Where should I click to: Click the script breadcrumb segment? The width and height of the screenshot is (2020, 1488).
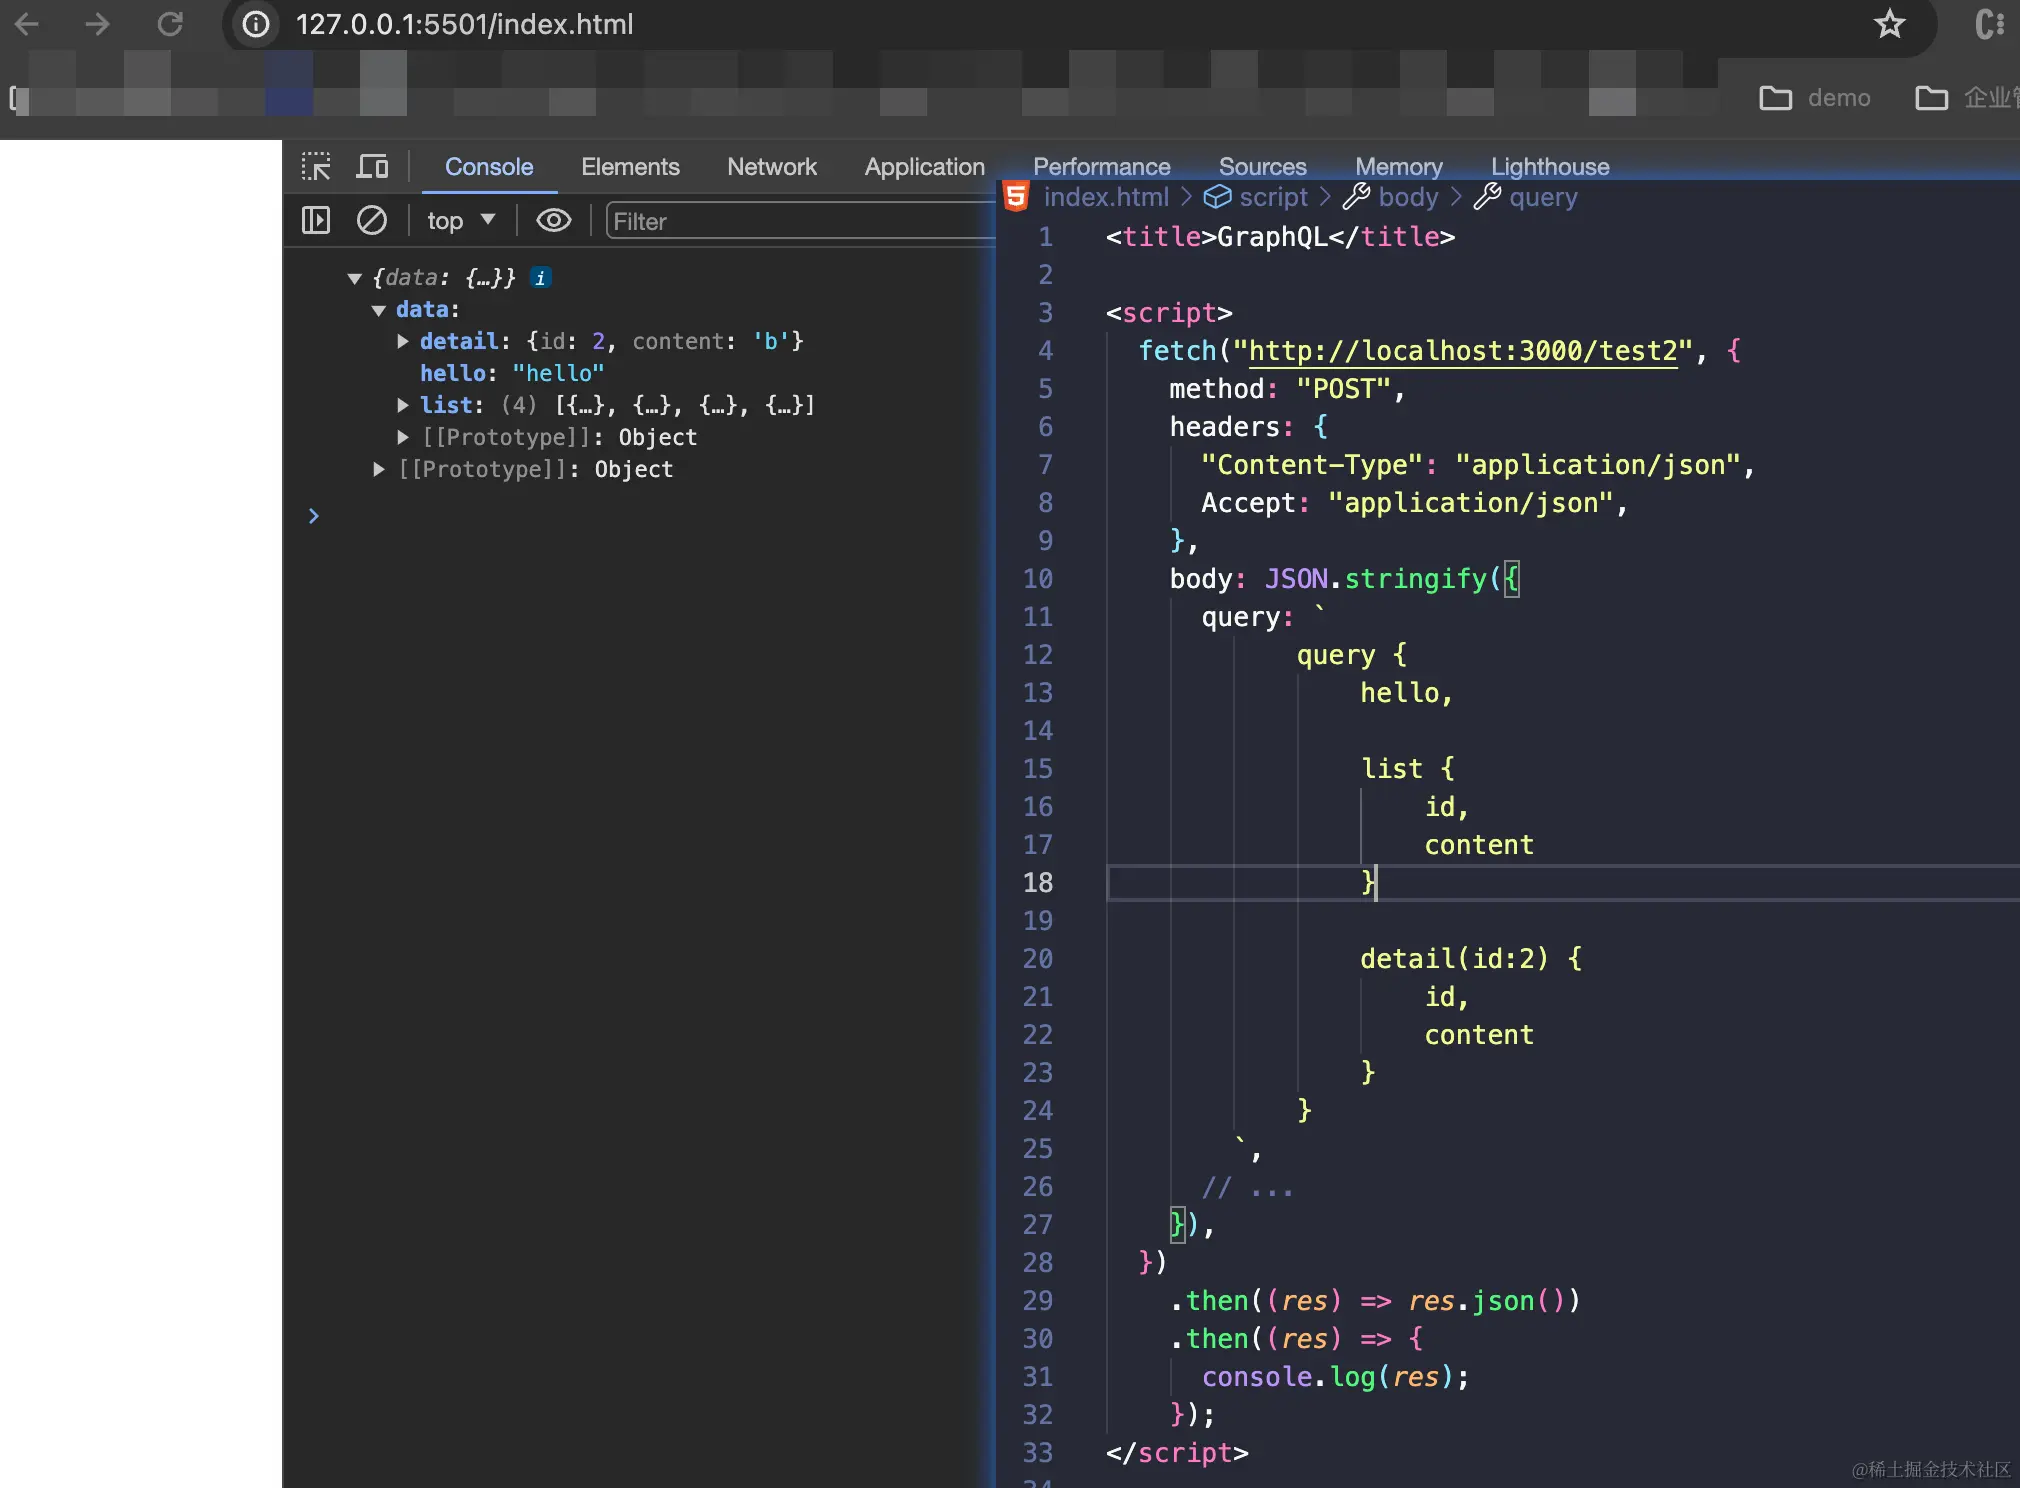point(1273,197)
